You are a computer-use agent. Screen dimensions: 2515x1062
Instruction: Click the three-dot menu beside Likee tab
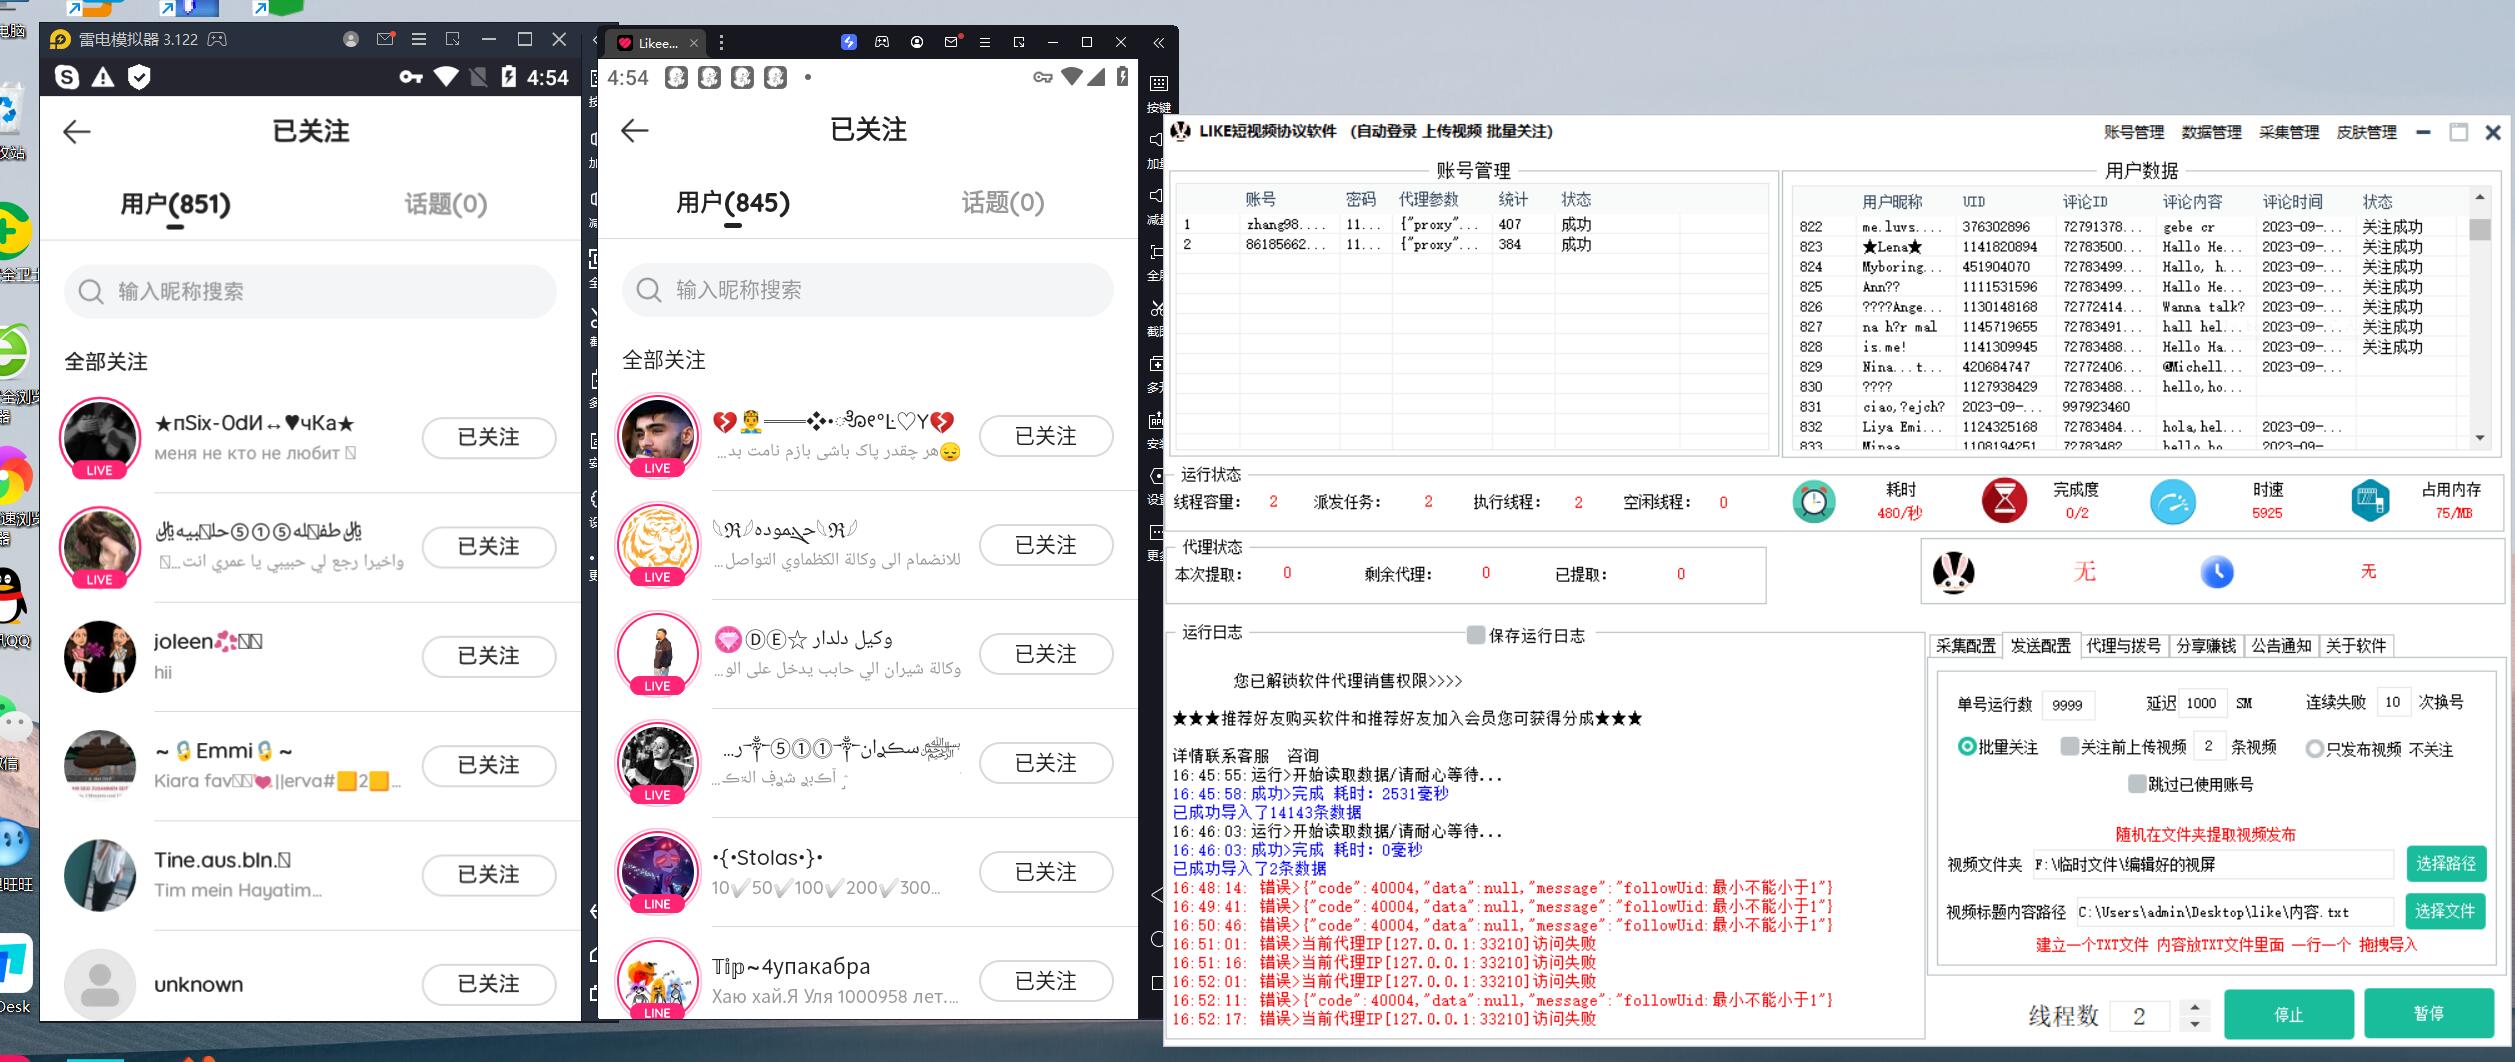(x=721, y=42)
